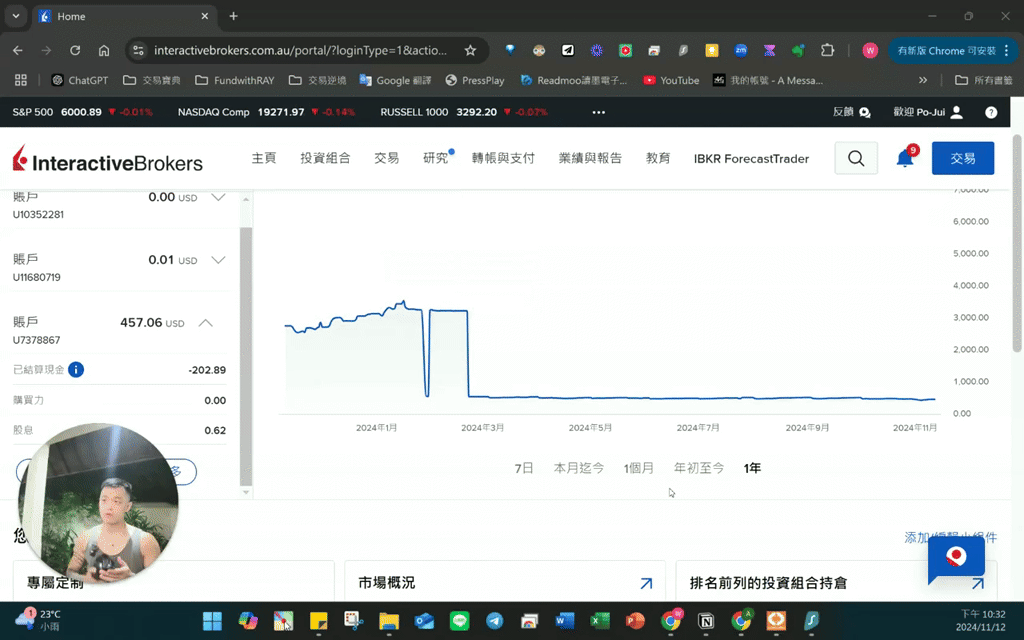
Task: Click the NASDAQ Comp ticker value
Action: (281, 112)
